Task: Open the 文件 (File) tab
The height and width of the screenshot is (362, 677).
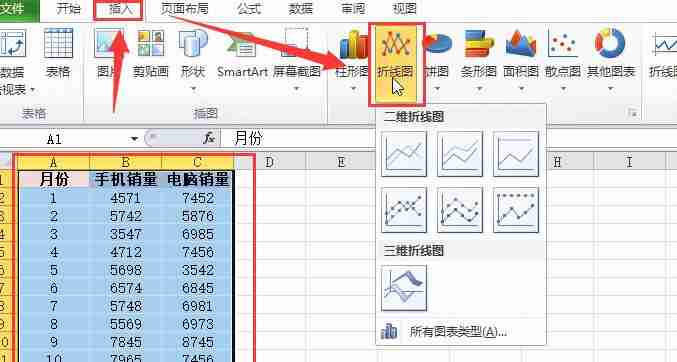Action: click(17, 9)
